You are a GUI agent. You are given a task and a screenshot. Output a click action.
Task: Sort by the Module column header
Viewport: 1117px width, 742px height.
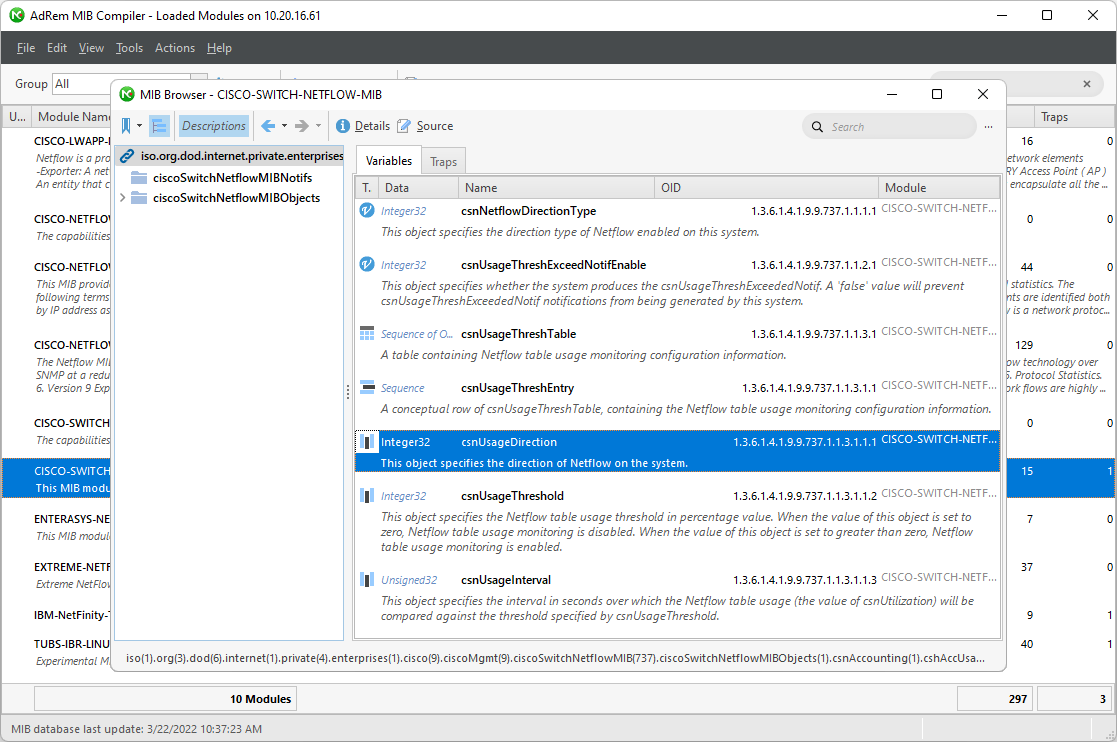click(x=938, y=188)
